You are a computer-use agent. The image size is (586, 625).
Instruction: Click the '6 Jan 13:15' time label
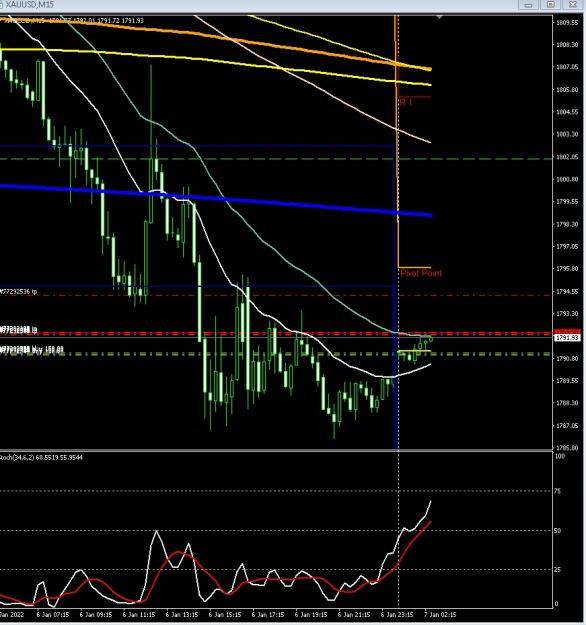point(182,615)
